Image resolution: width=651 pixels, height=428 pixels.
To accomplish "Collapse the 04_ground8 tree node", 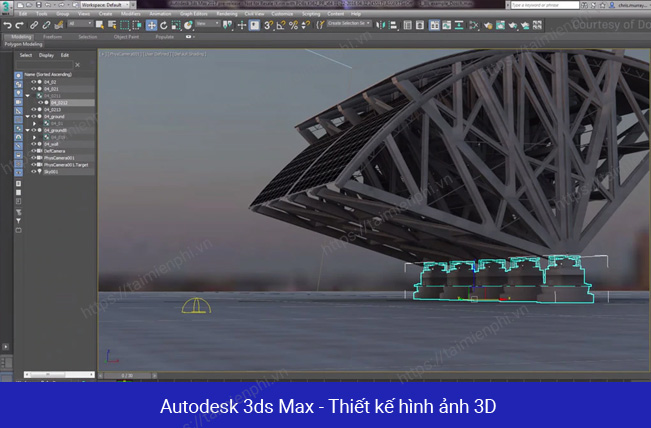I will coord(28,130).
